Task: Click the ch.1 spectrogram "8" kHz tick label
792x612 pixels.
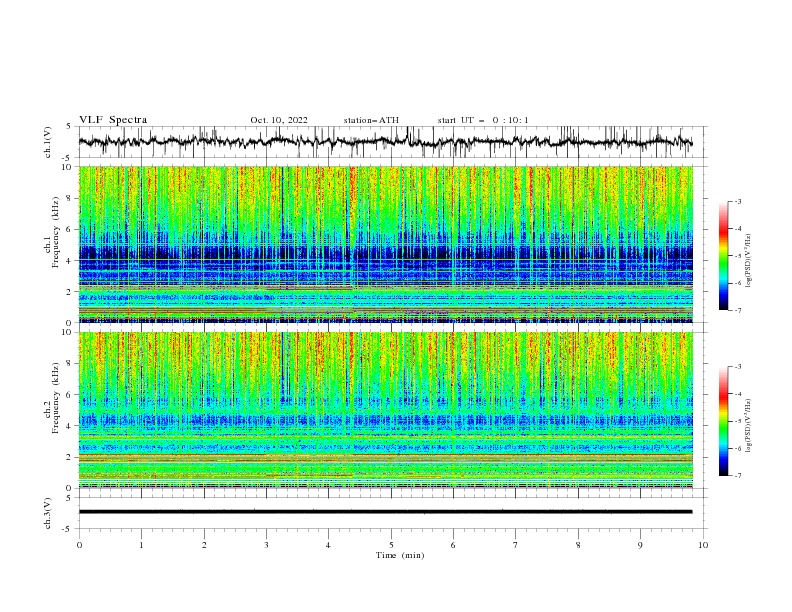Action: pos(70,198)
